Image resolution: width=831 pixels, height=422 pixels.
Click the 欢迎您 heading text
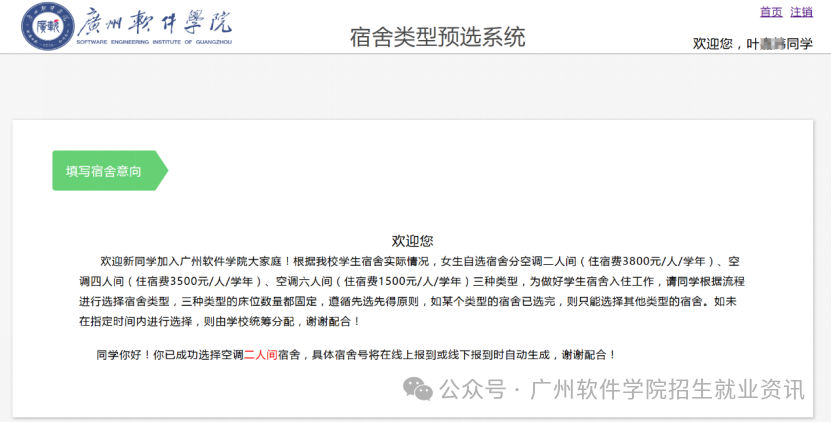[412, 241]
